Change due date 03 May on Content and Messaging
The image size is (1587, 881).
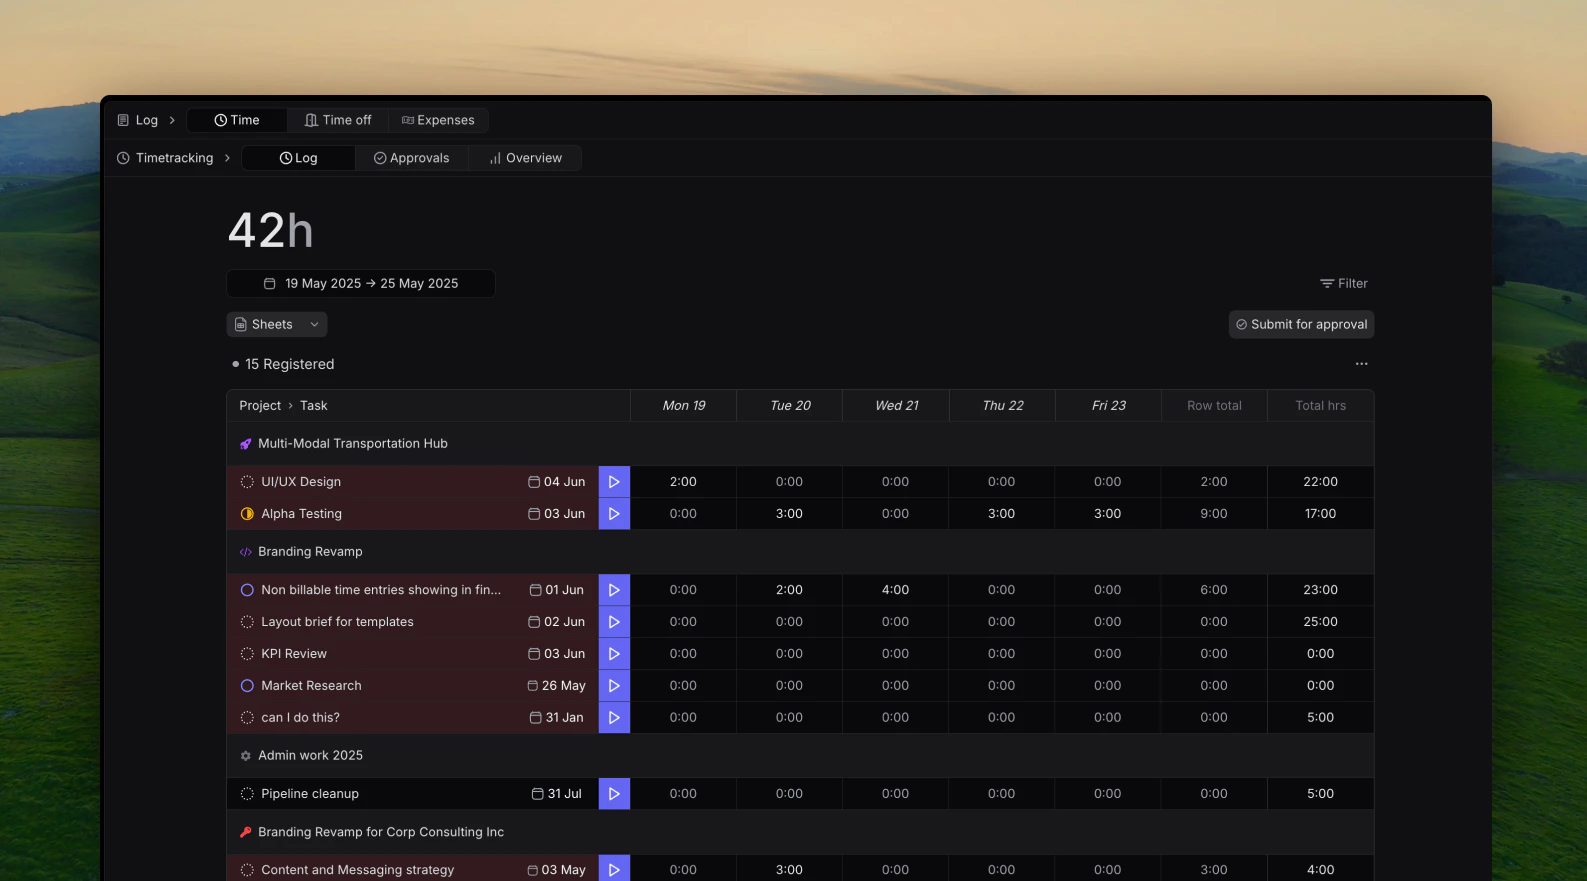[557, 870]
